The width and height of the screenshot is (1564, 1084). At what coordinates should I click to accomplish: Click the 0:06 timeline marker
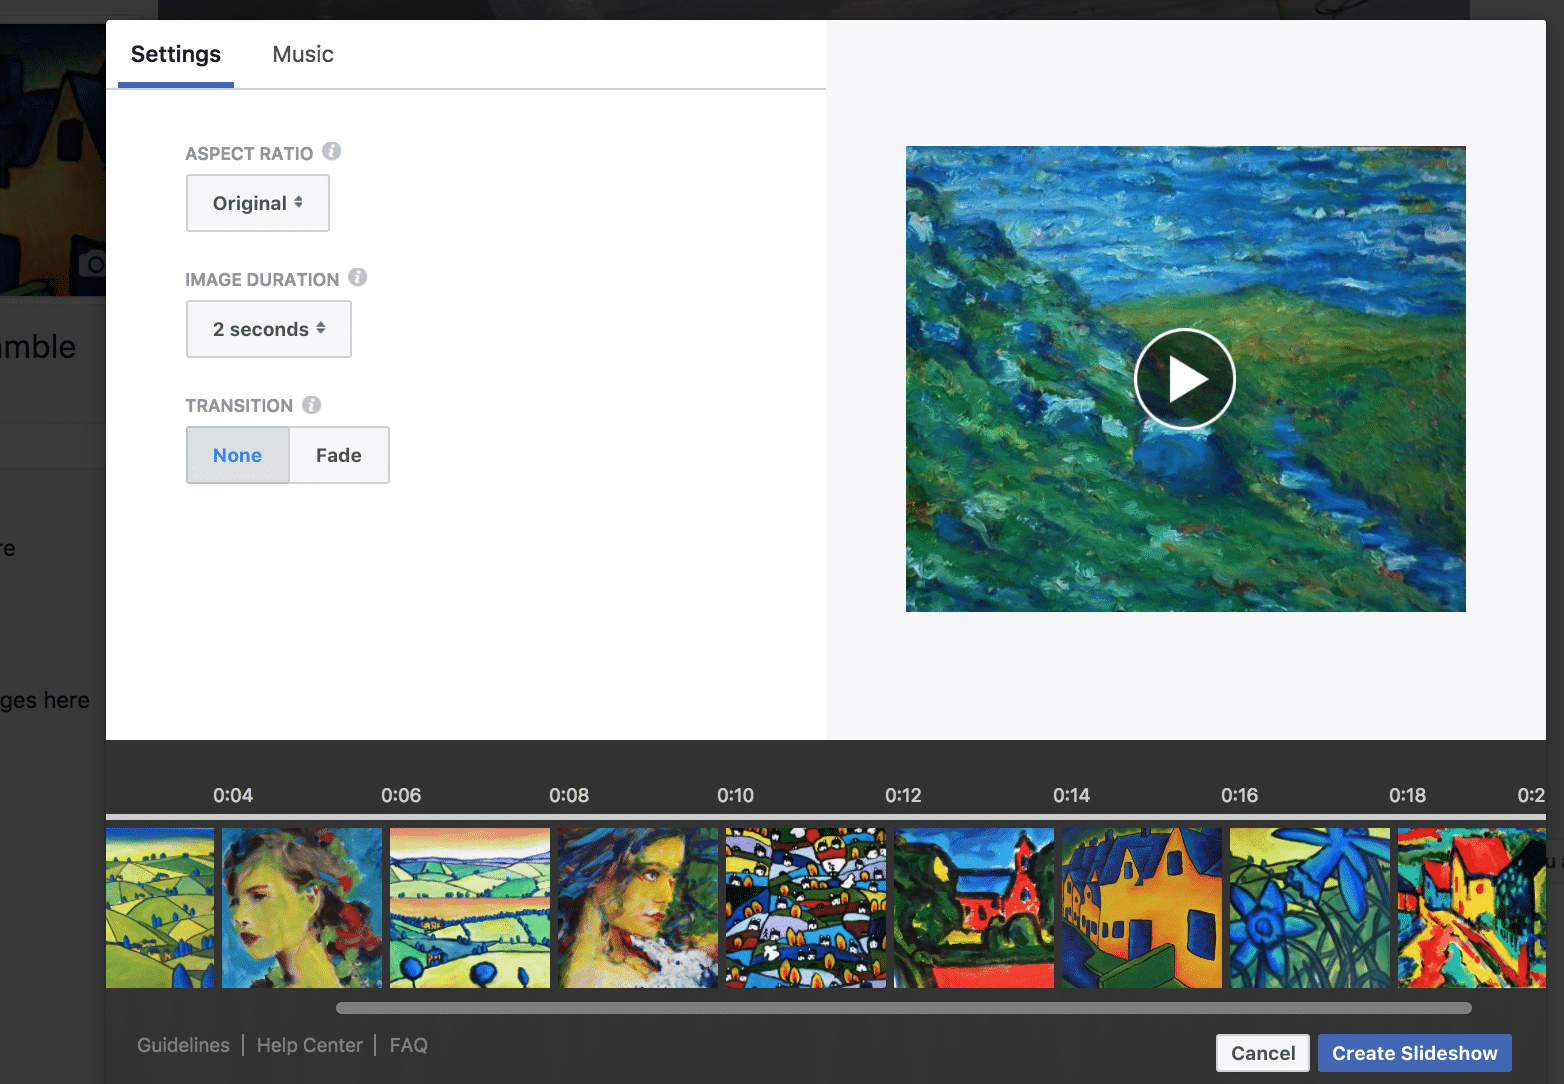coord(401,795)
